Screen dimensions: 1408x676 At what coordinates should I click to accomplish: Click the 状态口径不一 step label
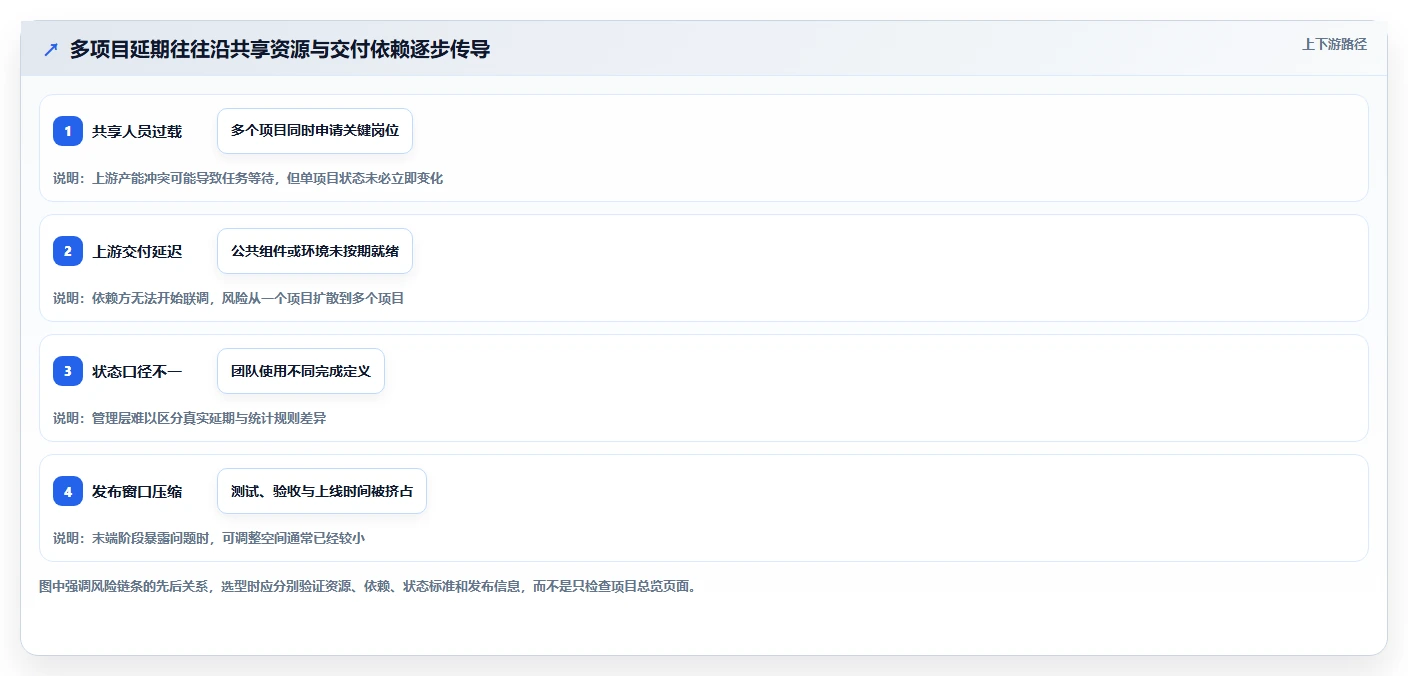pyautogui.click(x=137, y=371)
